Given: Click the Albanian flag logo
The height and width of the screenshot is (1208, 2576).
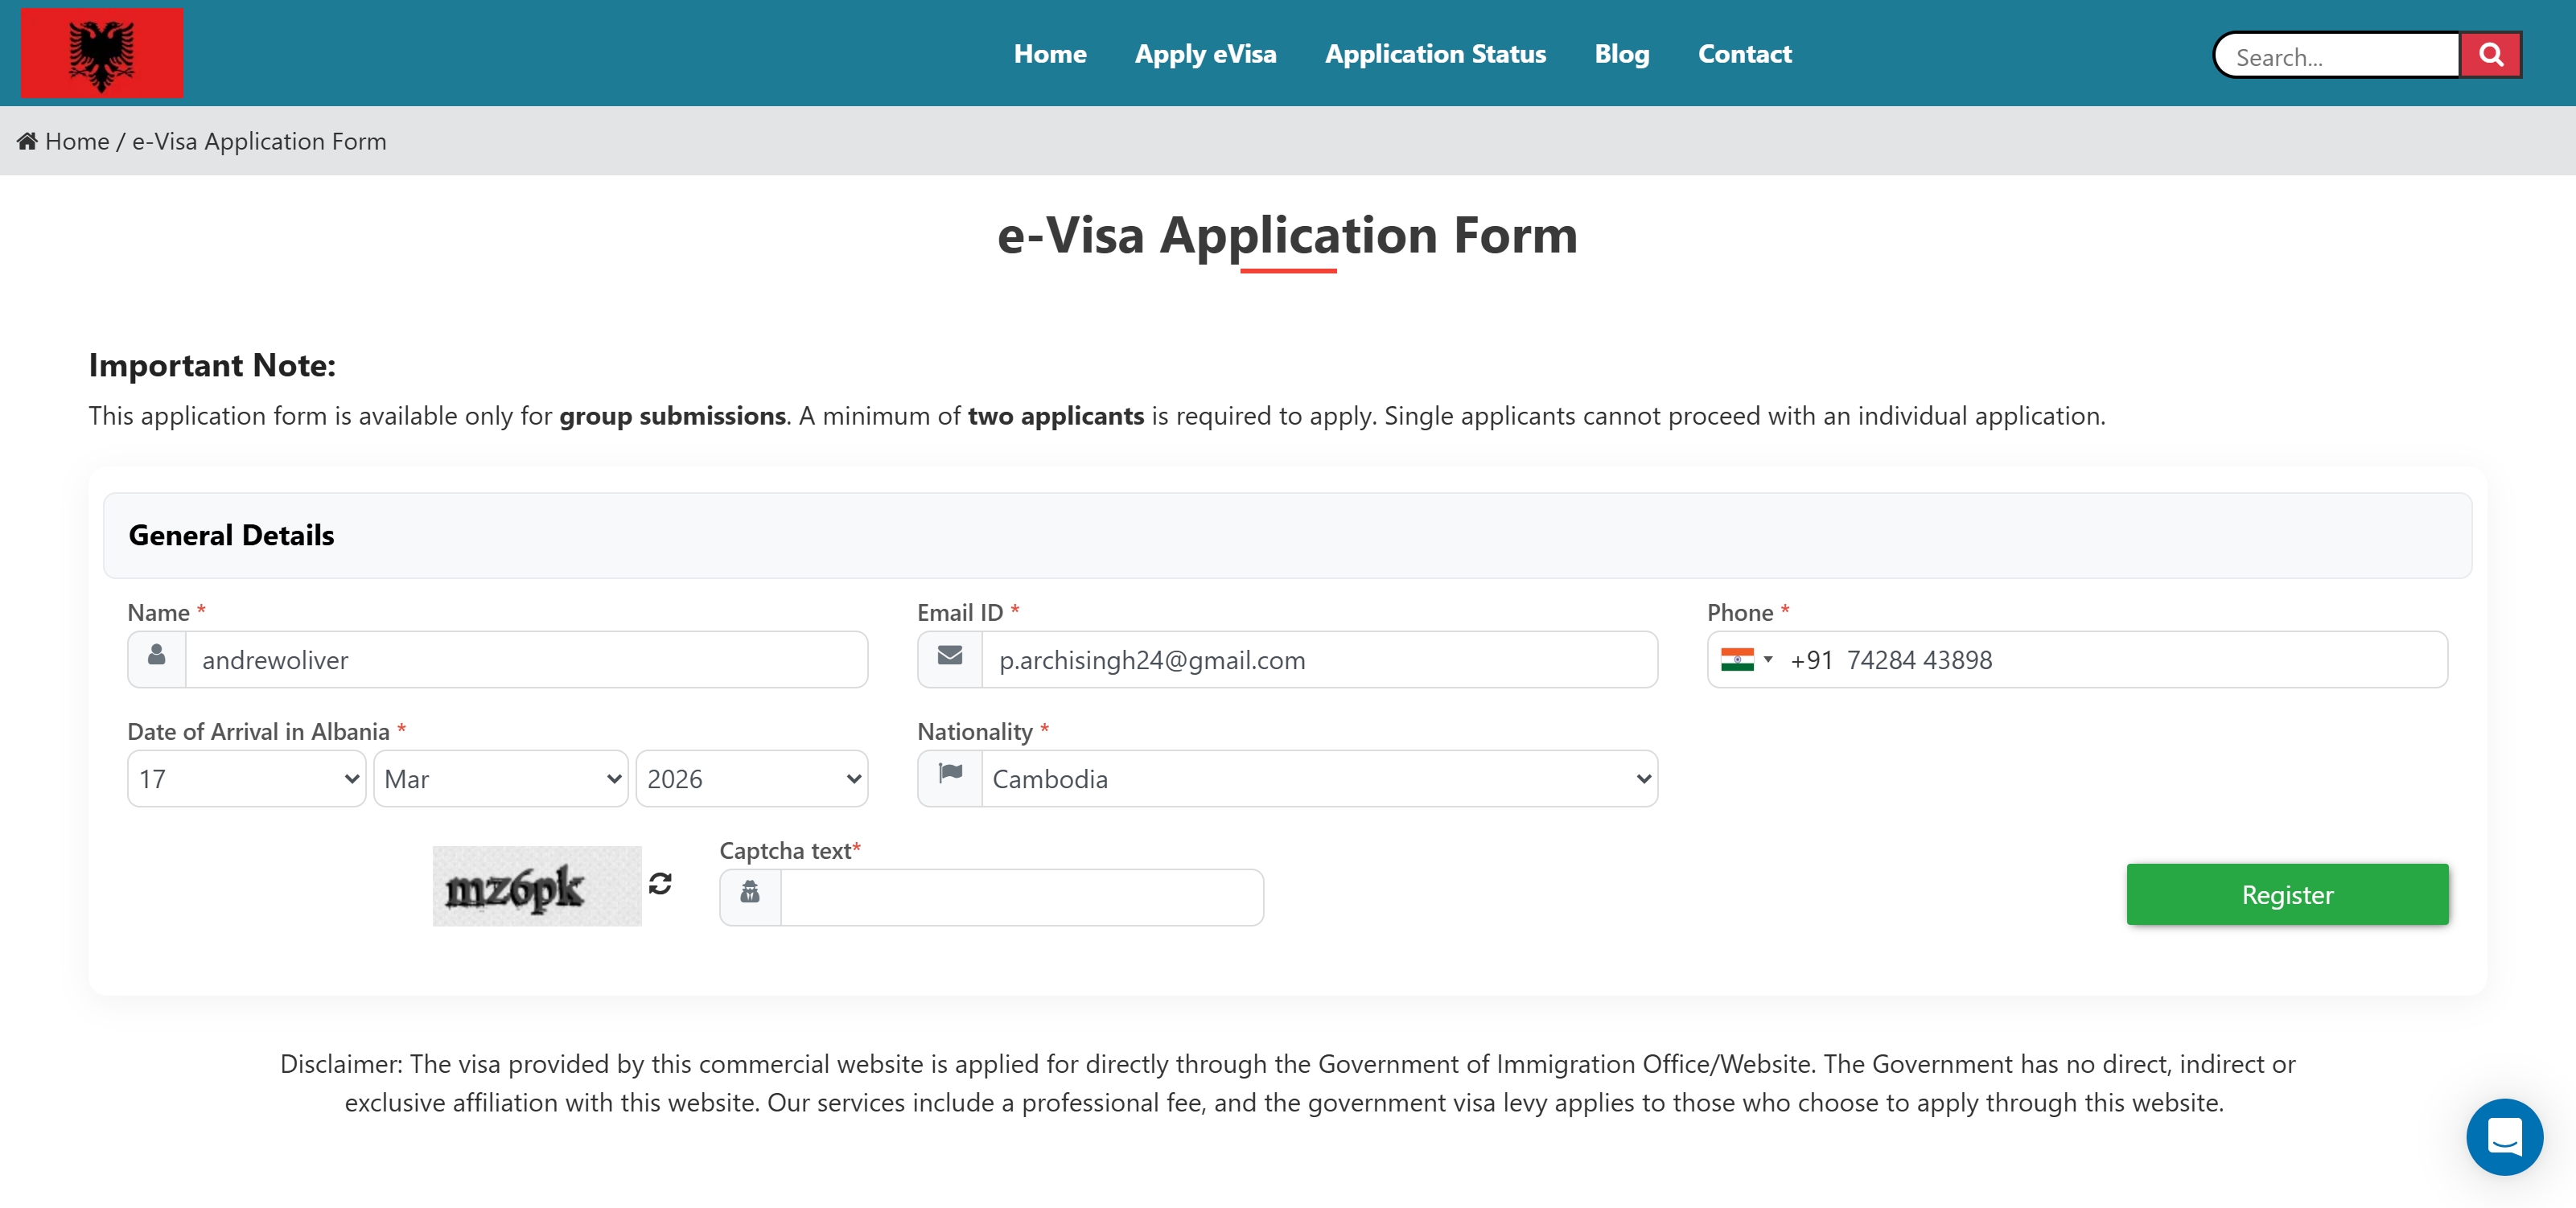Looking at the screenshot, I should [x=102, y=53].
